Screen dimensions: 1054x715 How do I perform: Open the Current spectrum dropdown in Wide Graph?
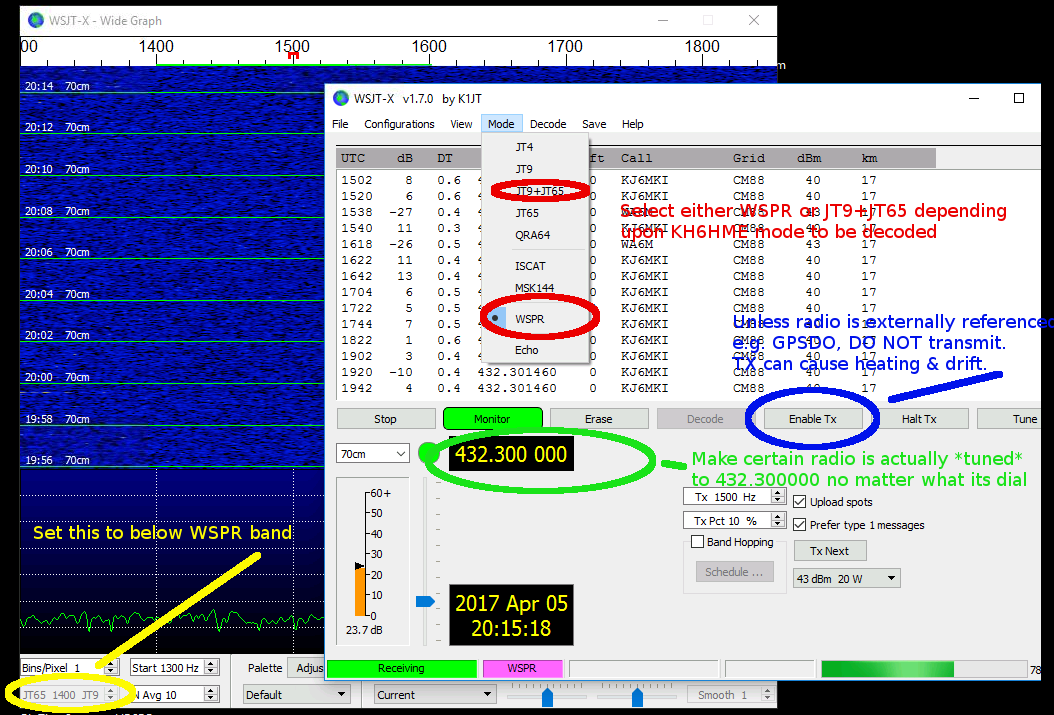pyautogui.click(x=434, y=695)
